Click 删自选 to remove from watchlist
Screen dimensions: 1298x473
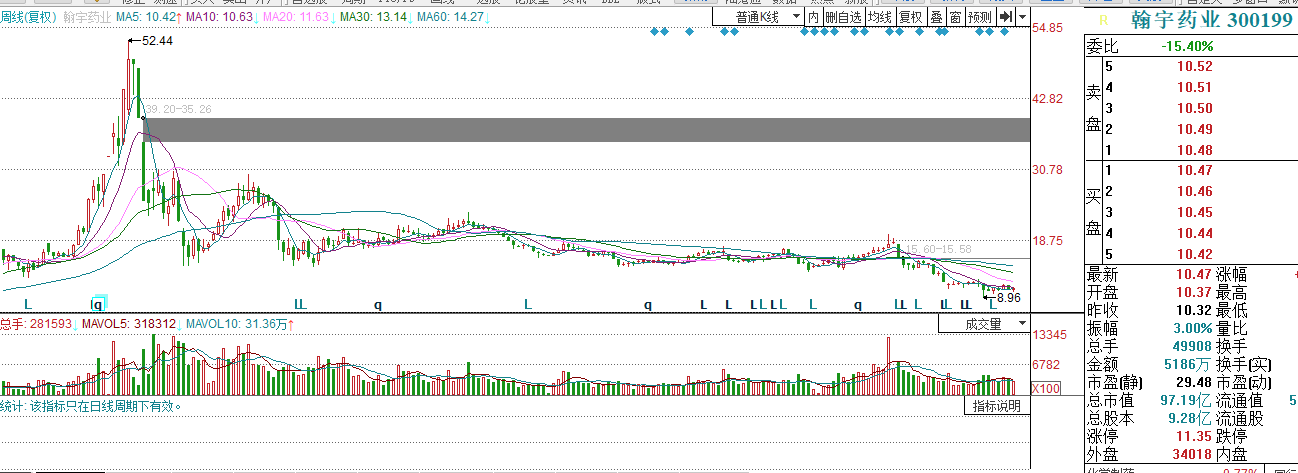click(x=842, y=17)
